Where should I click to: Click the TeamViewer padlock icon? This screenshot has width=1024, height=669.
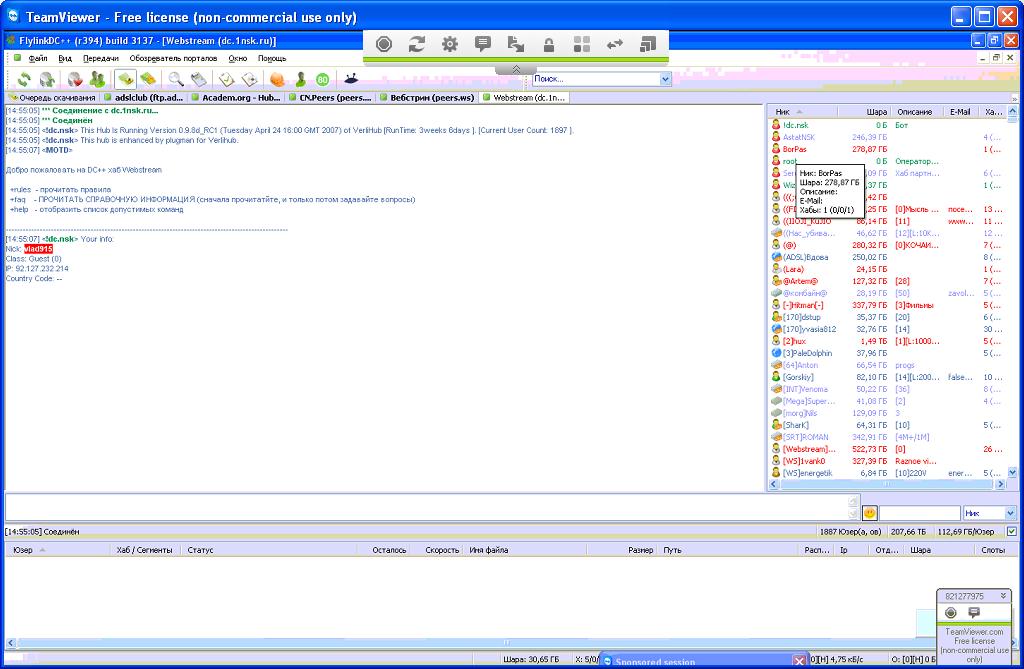click(x=549, y=44)
